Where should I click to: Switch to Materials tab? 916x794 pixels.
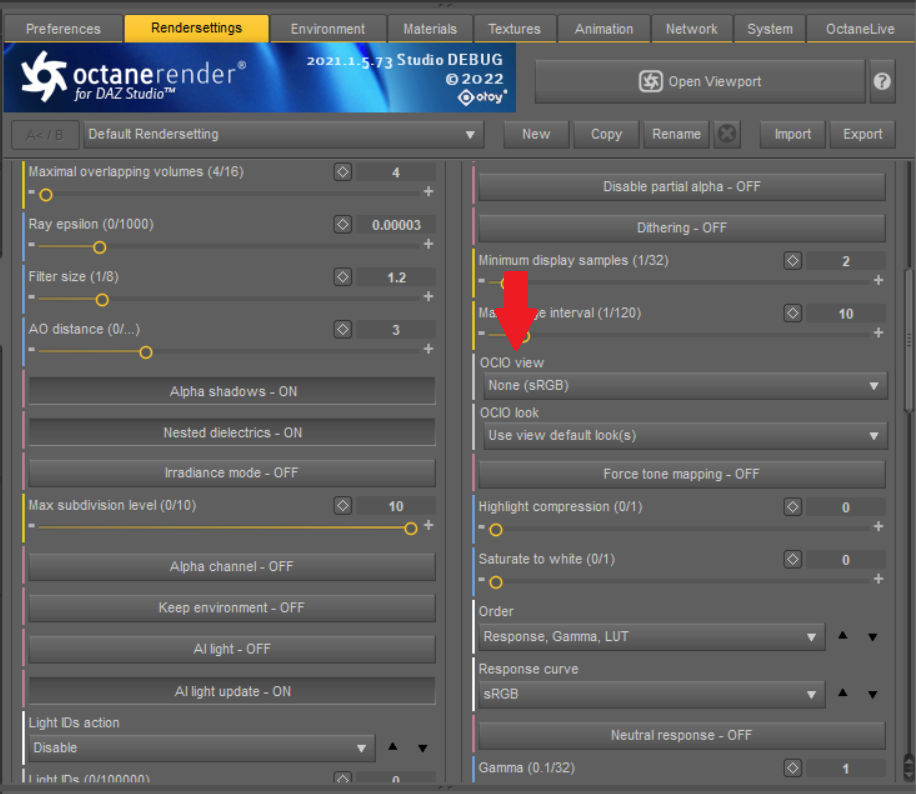(430, 29)
